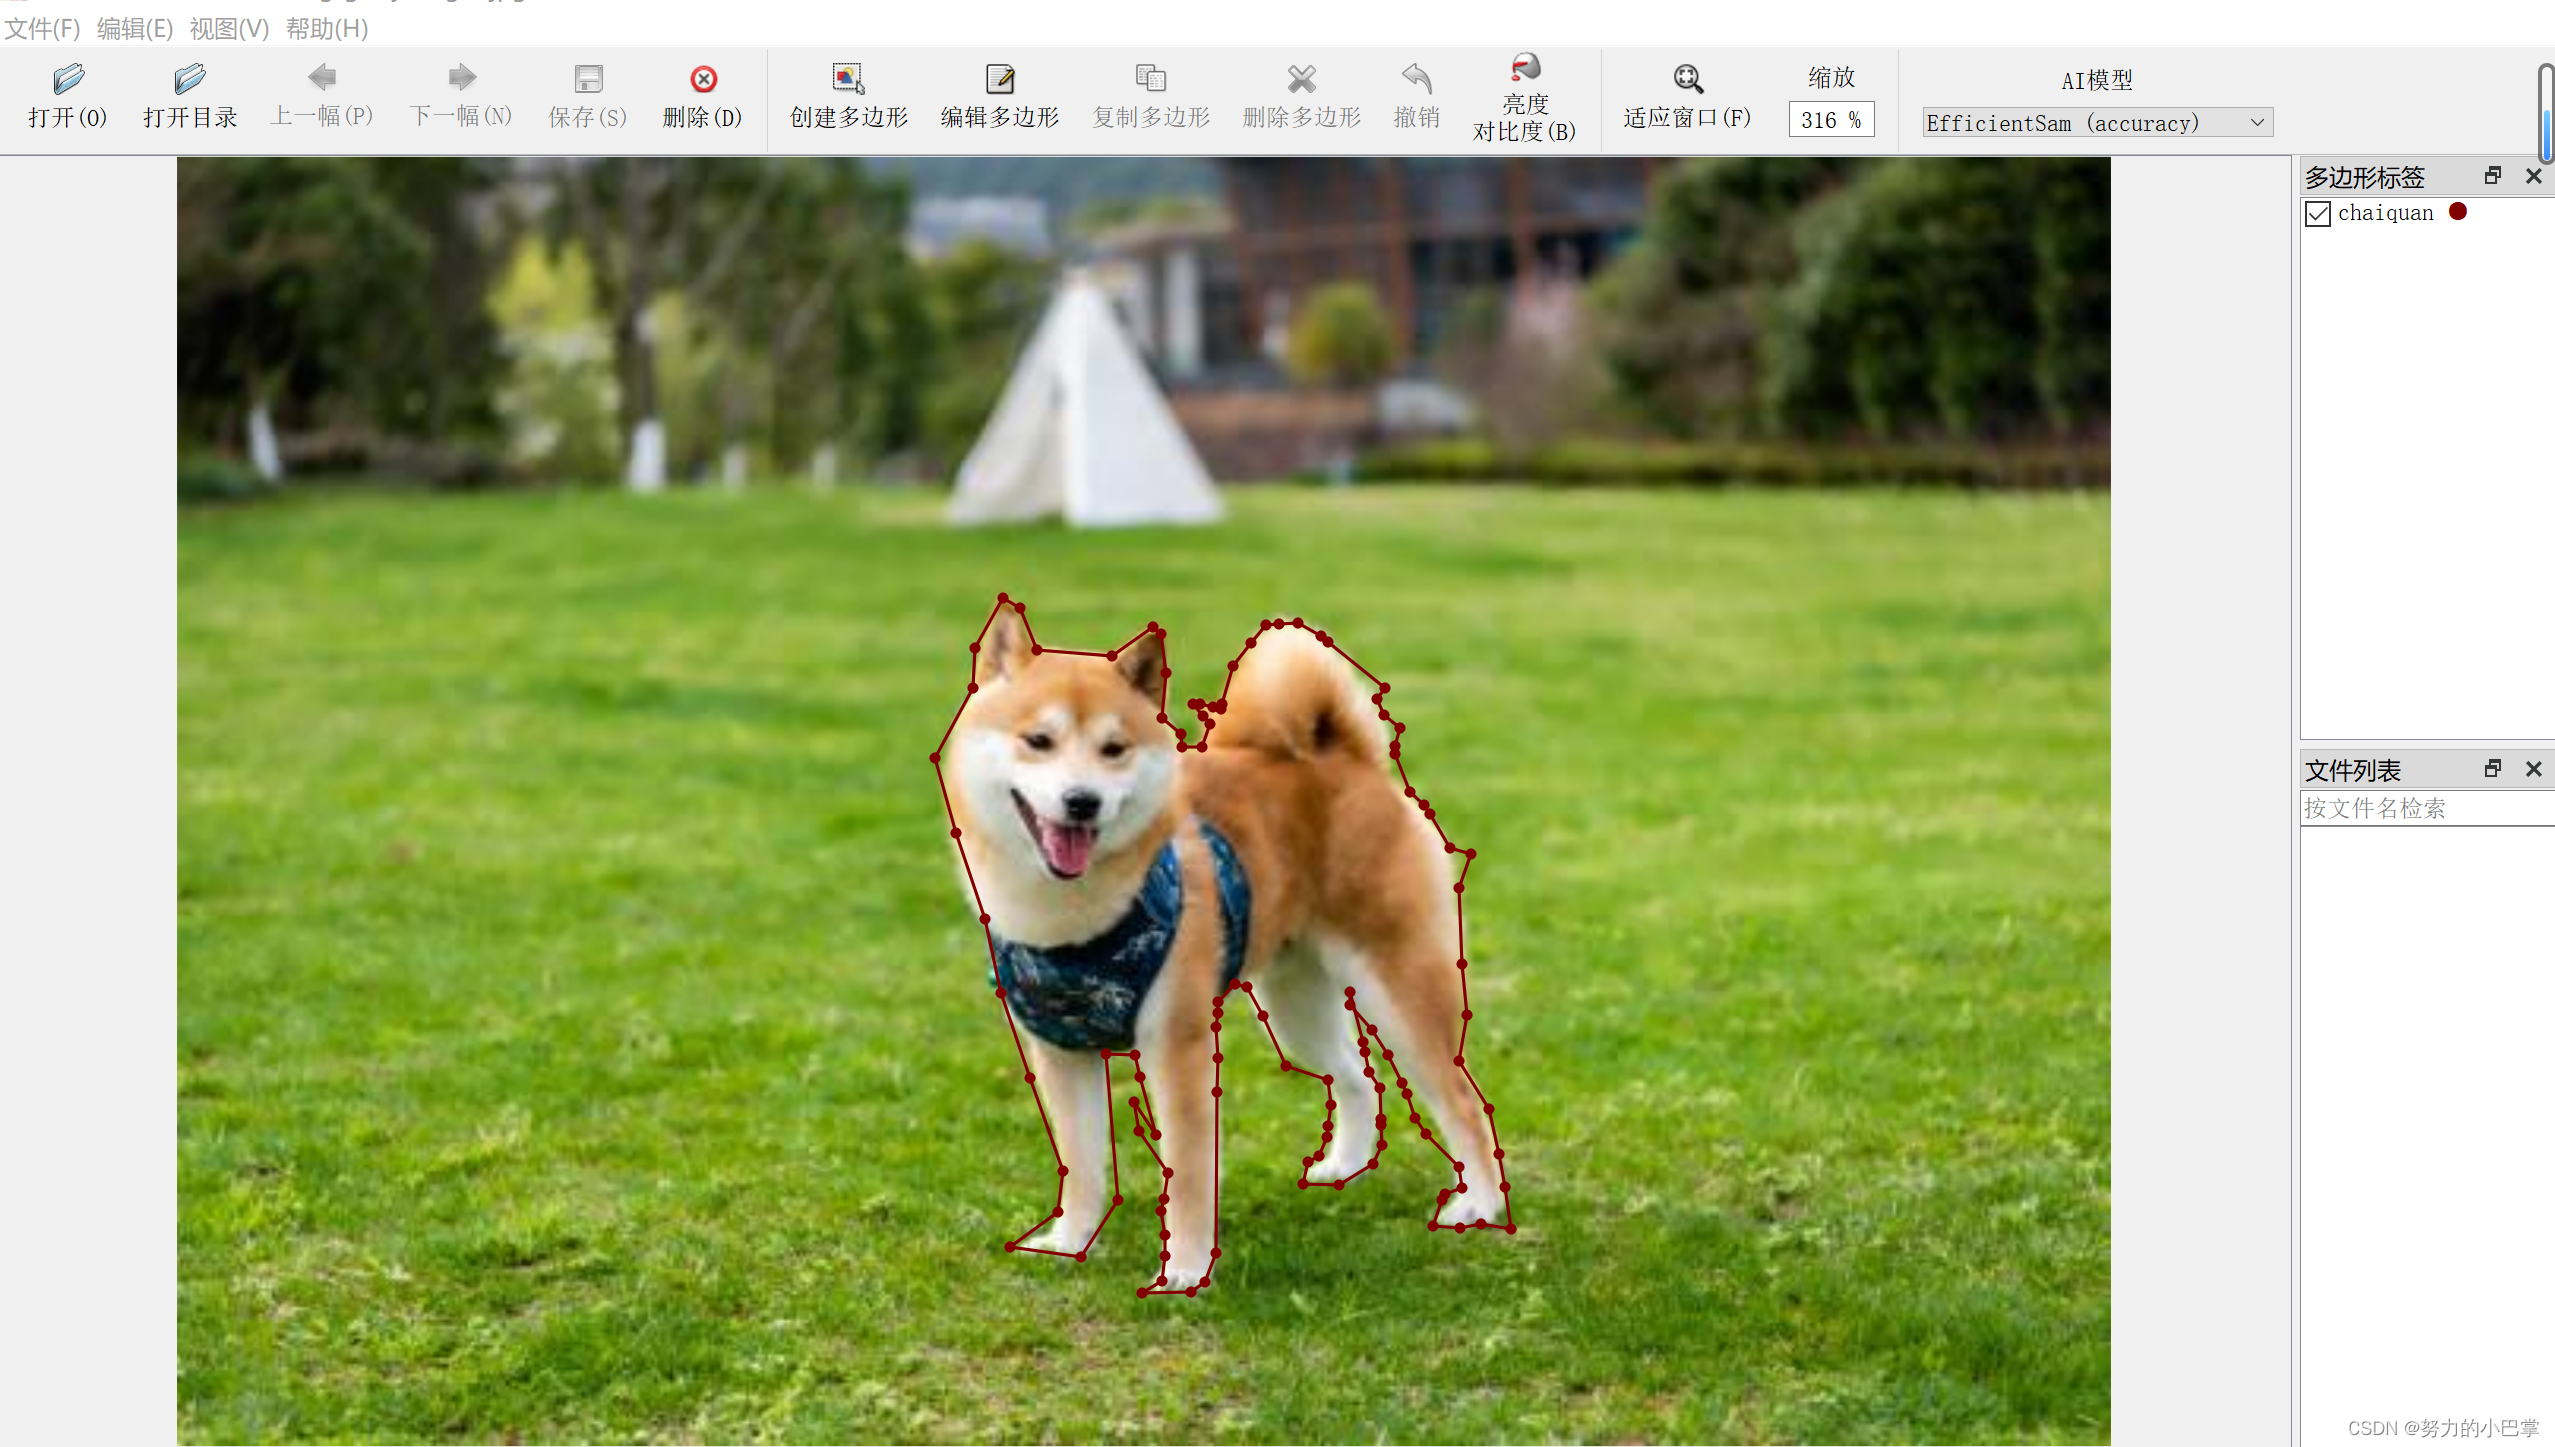Click the zoom percentage box showing 316
Screen dimensions: 2555x1447
pyautogui.click(x=1830, y=120)
